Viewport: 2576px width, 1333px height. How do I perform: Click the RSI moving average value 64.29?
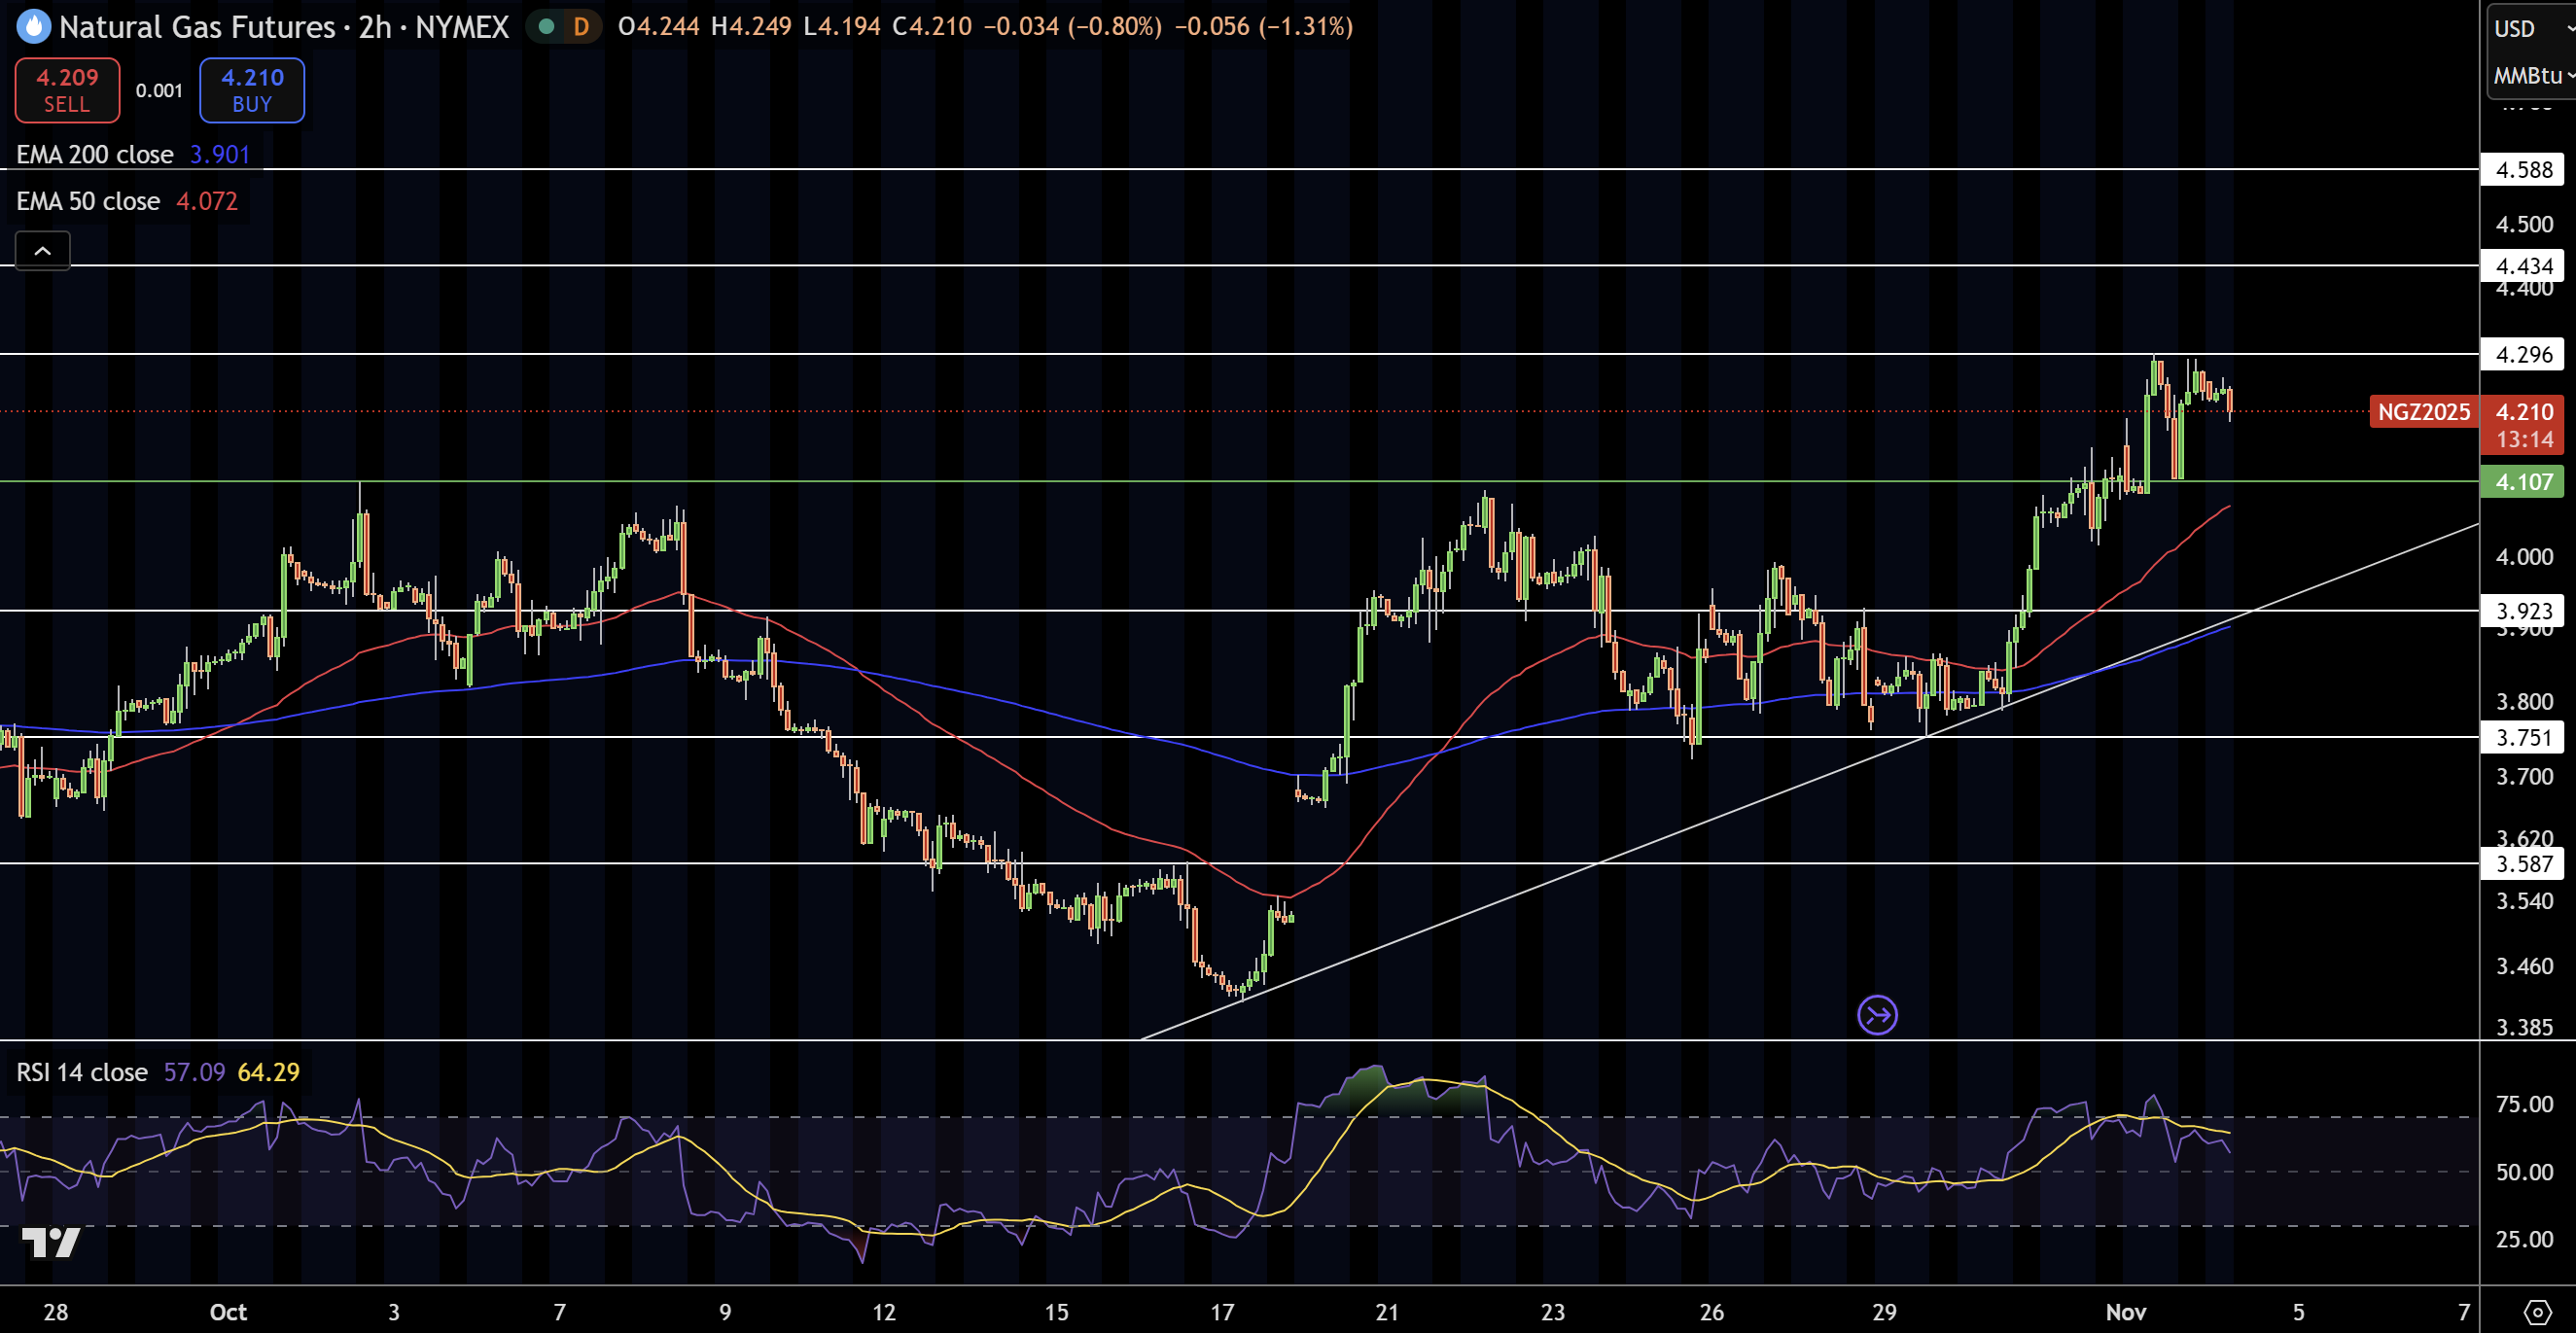(268, 1072)
